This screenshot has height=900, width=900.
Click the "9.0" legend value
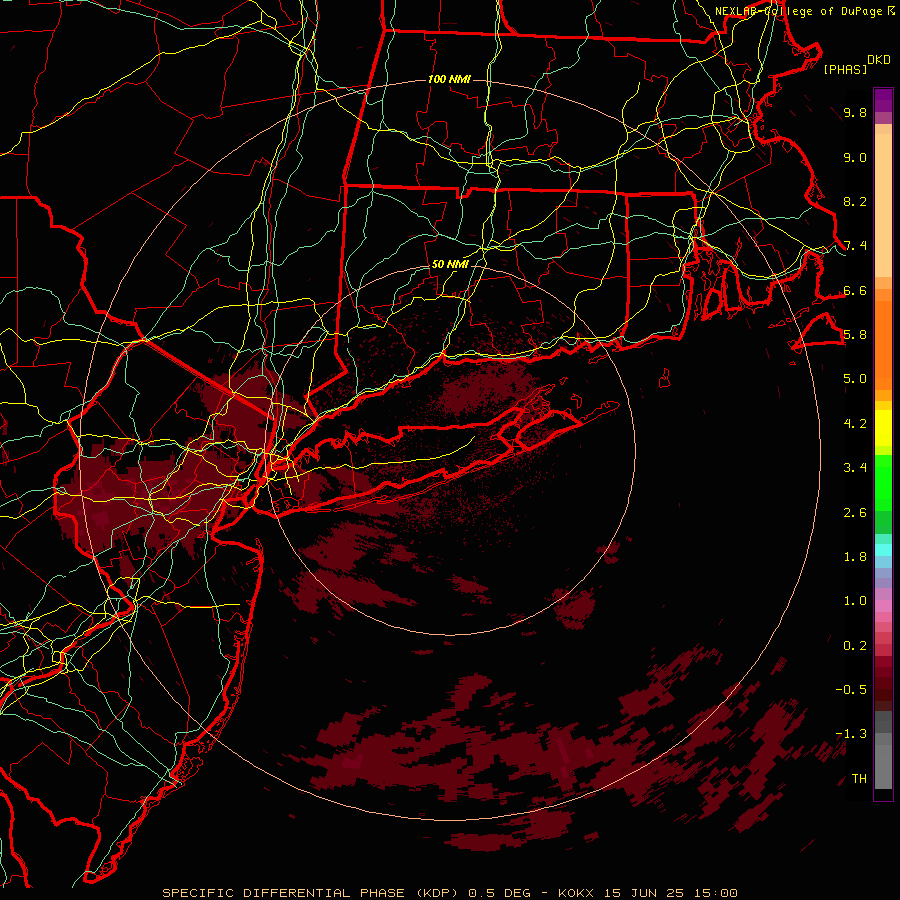click(x=855, y=157)
